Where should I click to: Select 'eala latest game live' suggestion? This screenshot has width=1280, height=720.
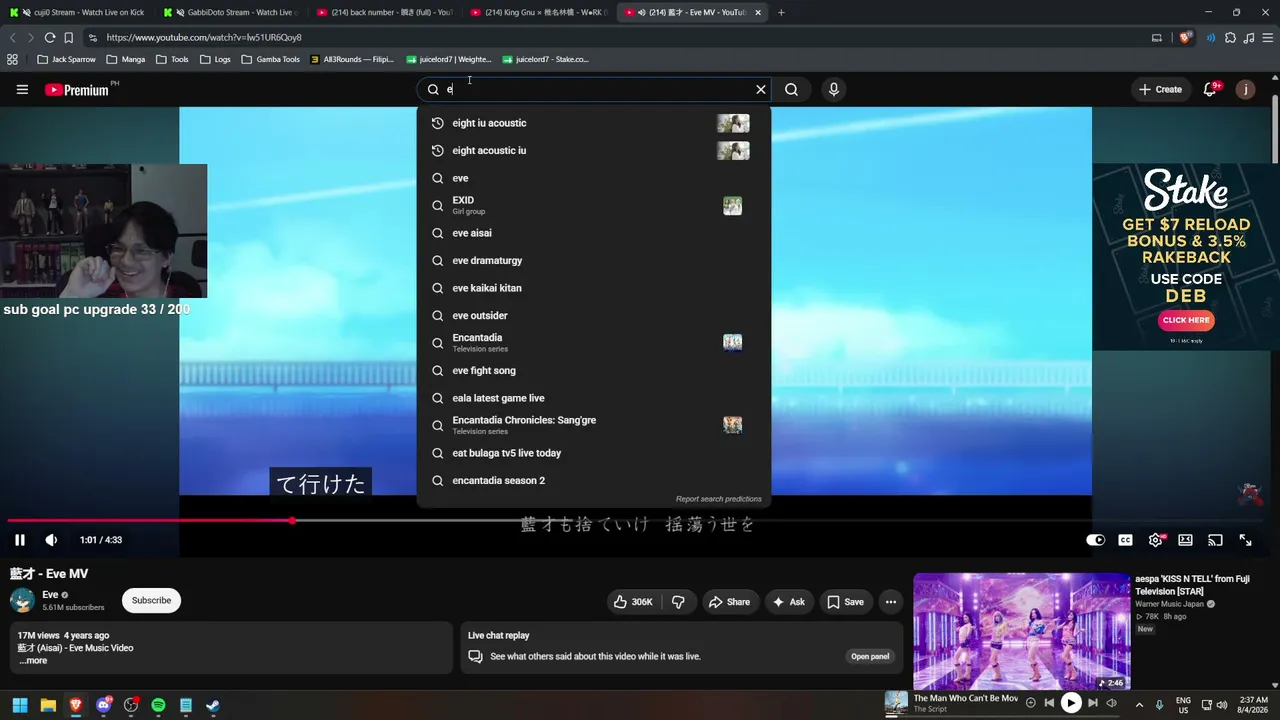tap(594, 398)
